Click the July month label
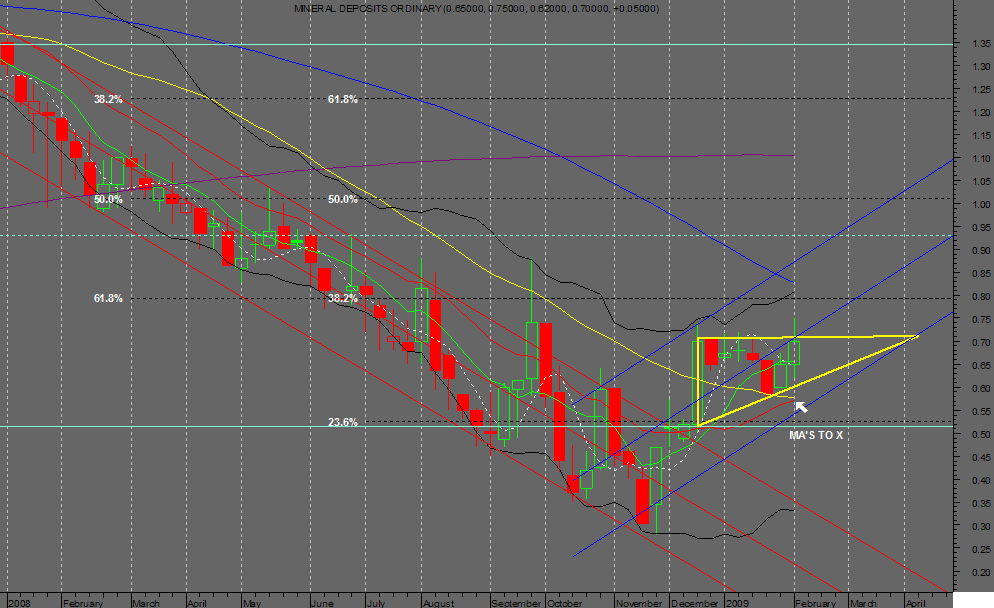Image resolution: width=994 pixels, height=608 pixels. pyautogui.click(x=377, y=603)
